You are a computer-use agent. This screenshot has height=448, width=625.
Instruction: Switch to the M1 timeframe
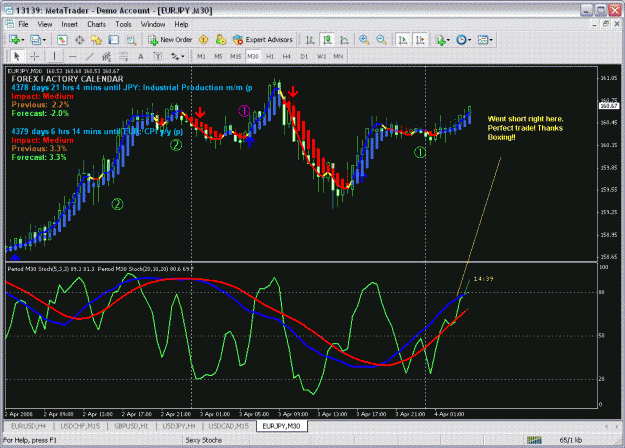[x=201, y=57]
